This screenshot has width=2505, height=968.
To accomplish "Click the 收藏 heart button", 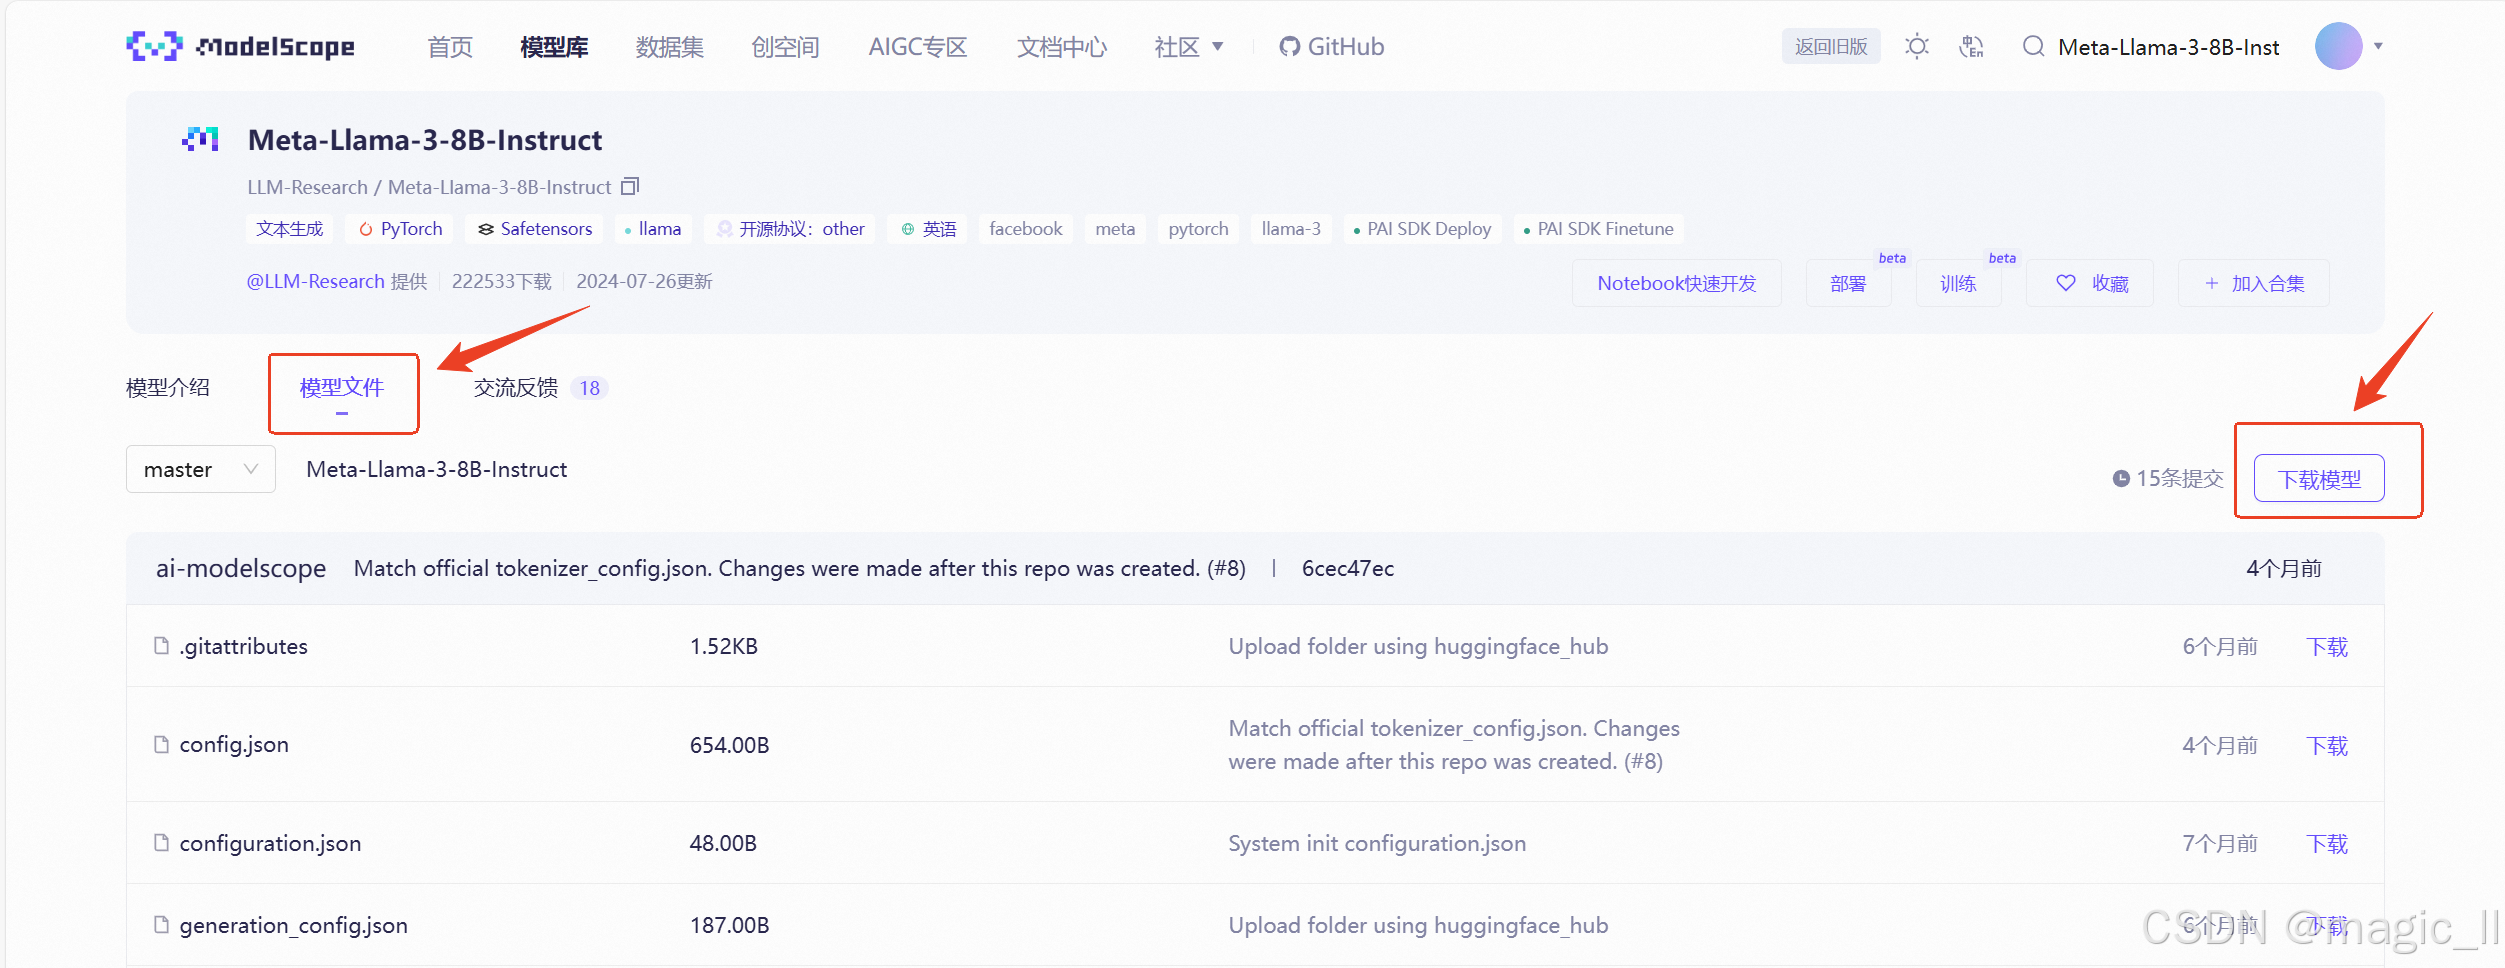I will click(2090, 283).
